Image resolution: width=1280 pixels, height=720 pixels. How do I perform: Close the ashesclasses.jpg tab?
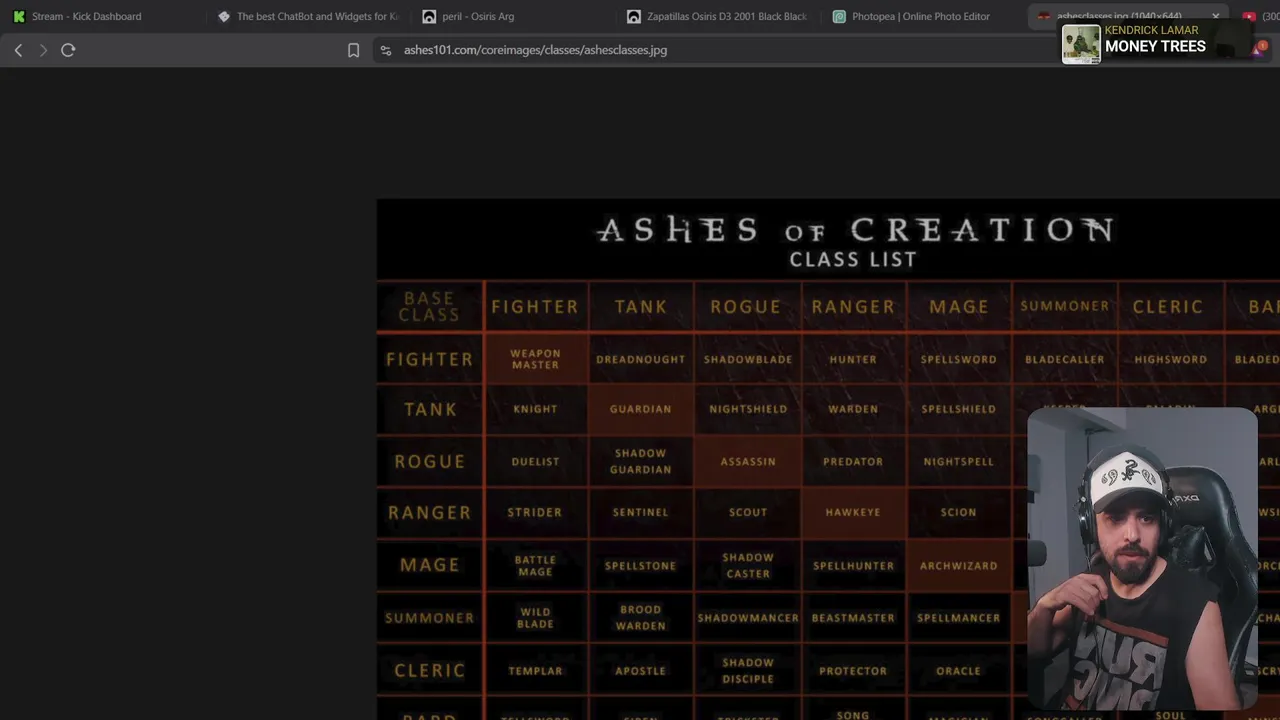coord(1215,16)
